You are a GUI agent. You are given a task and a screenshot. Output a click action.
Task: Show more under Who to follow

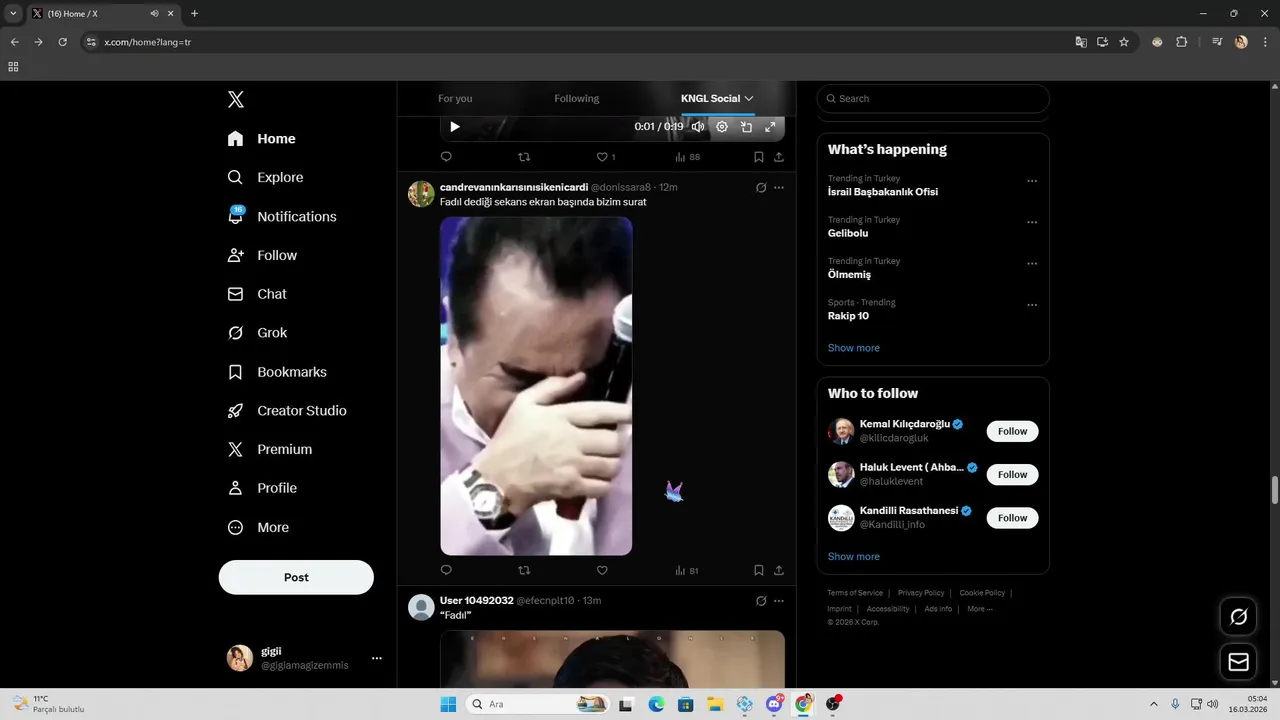point(854,556)
